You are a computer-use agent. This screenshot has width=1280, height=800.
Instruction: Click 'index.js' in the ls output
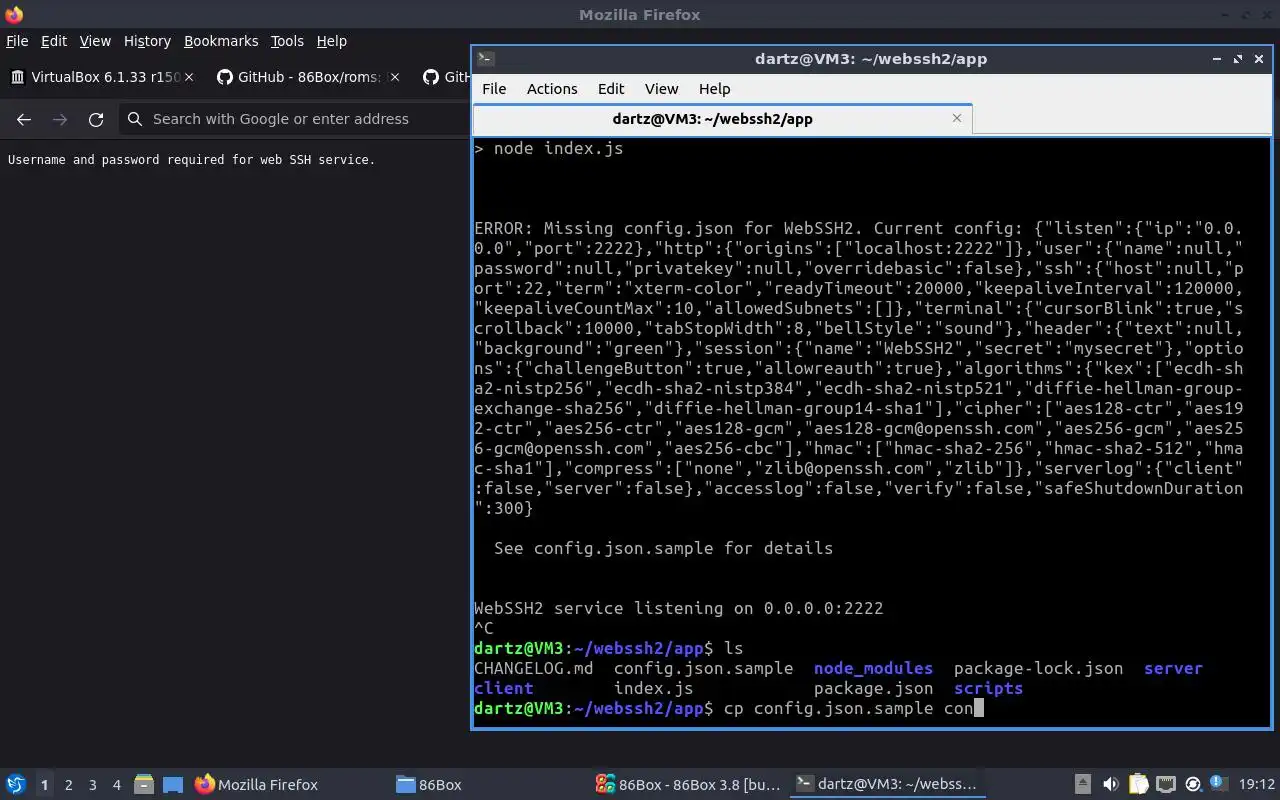(x=653, y=688)
